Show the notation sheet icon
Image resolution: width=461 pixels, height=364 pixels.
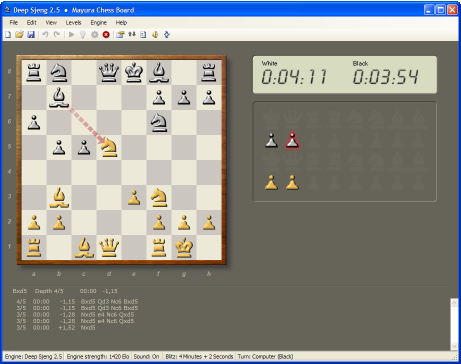[x=143, y=35]
